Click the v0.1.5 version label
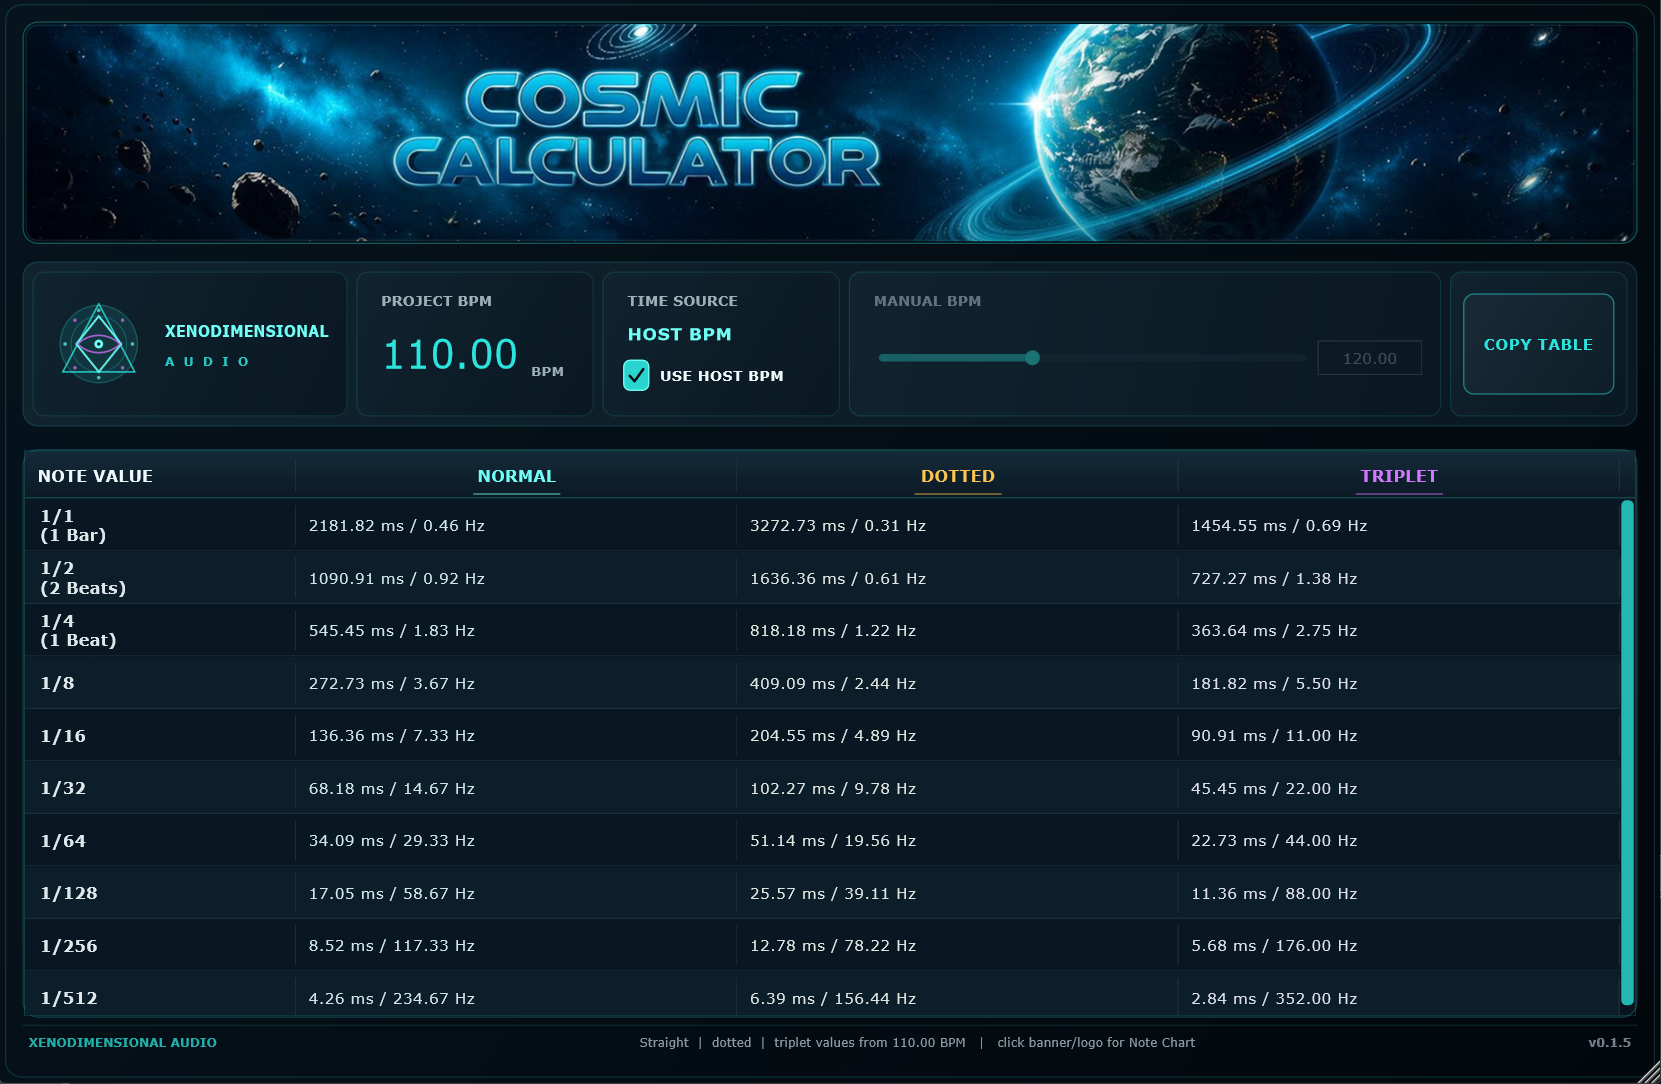Viewport: 1661px width, 1084px height. (x=1609, y=1043)
